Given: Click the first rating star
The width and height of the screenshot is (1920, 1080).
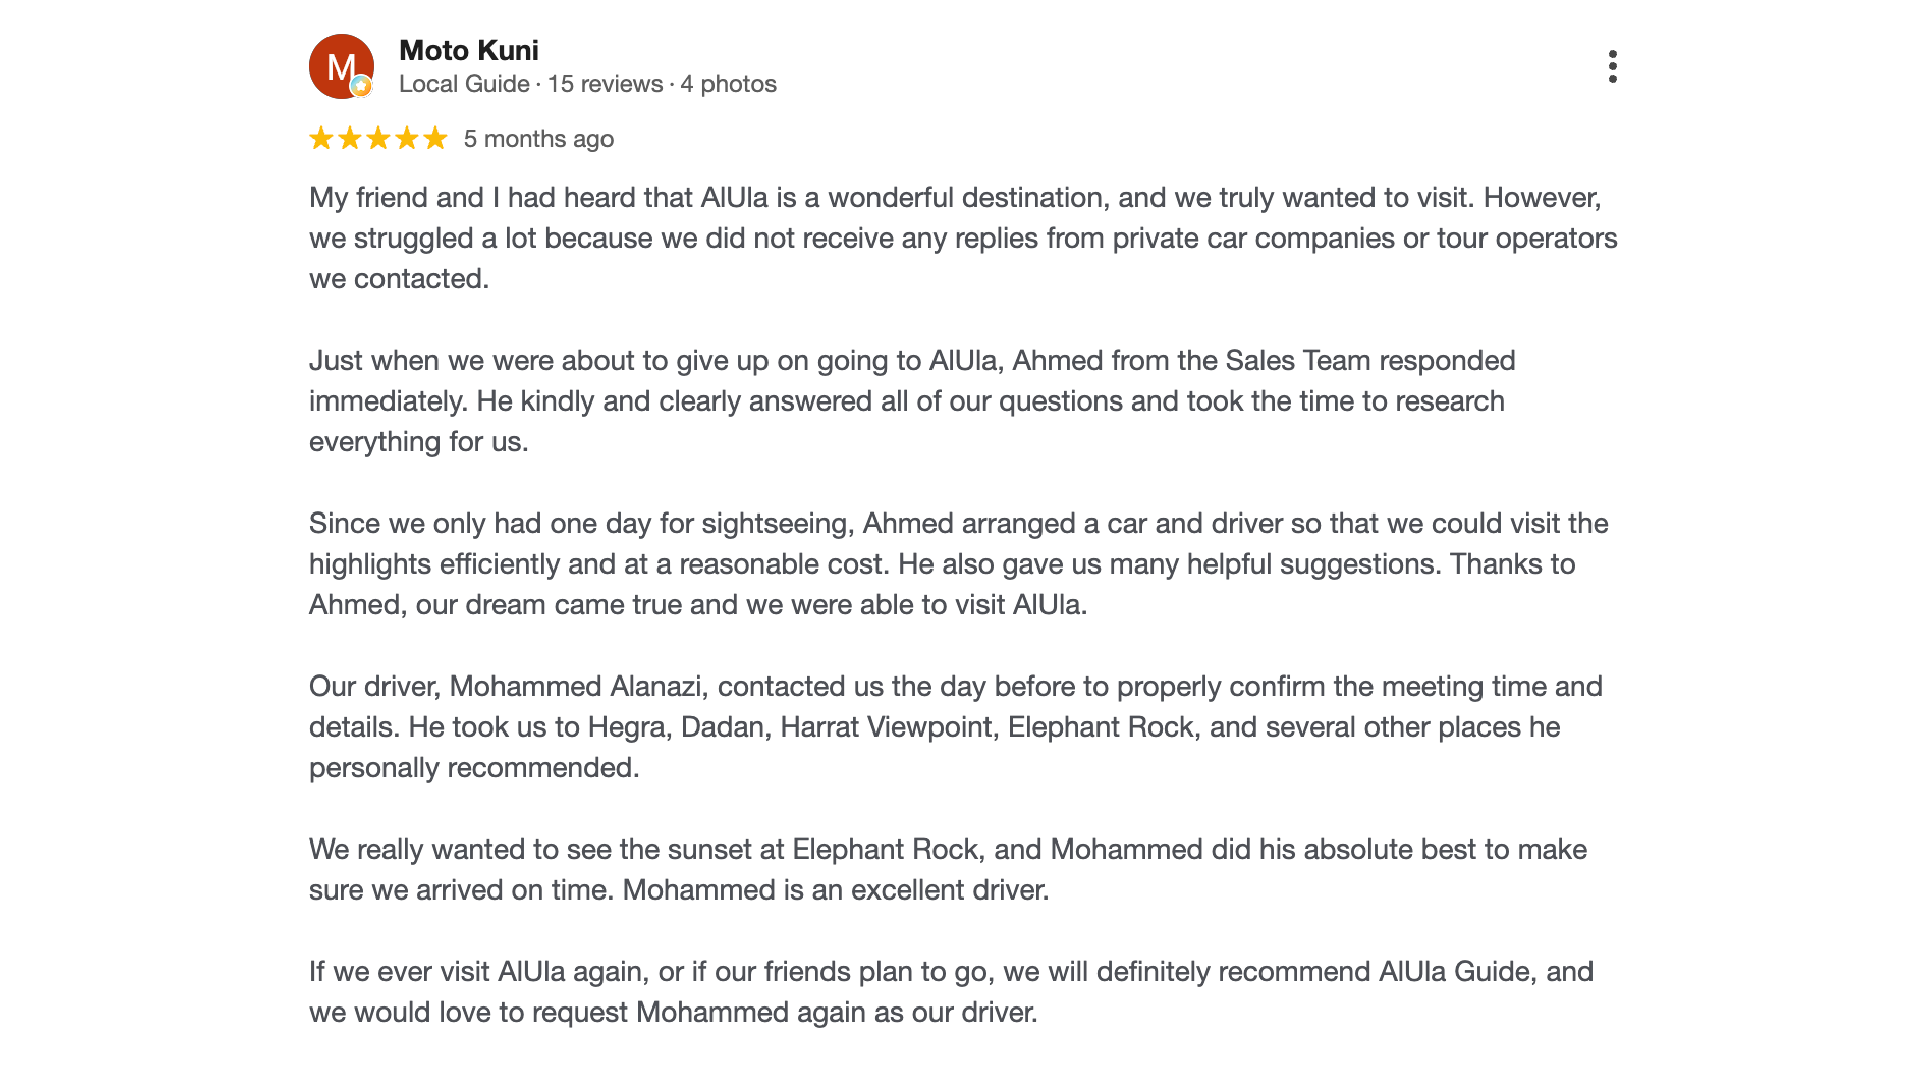Looking at the screenshot, I should (x=321, y=138).
